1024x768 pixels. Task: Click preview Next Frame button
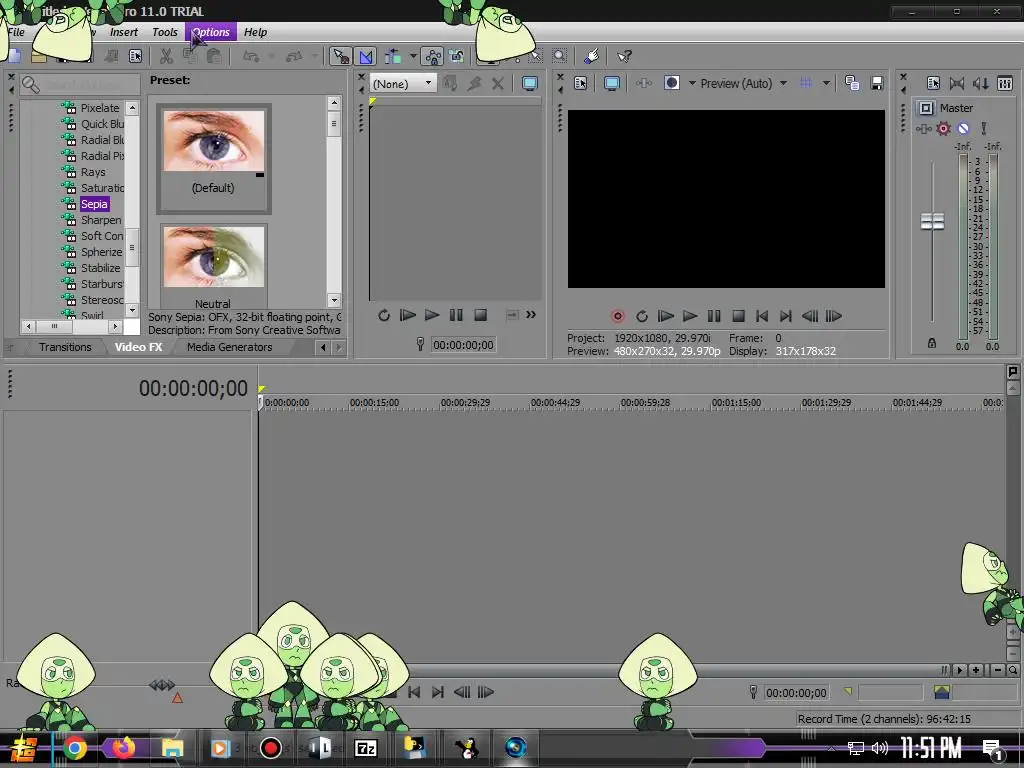[x=833, y=316]
